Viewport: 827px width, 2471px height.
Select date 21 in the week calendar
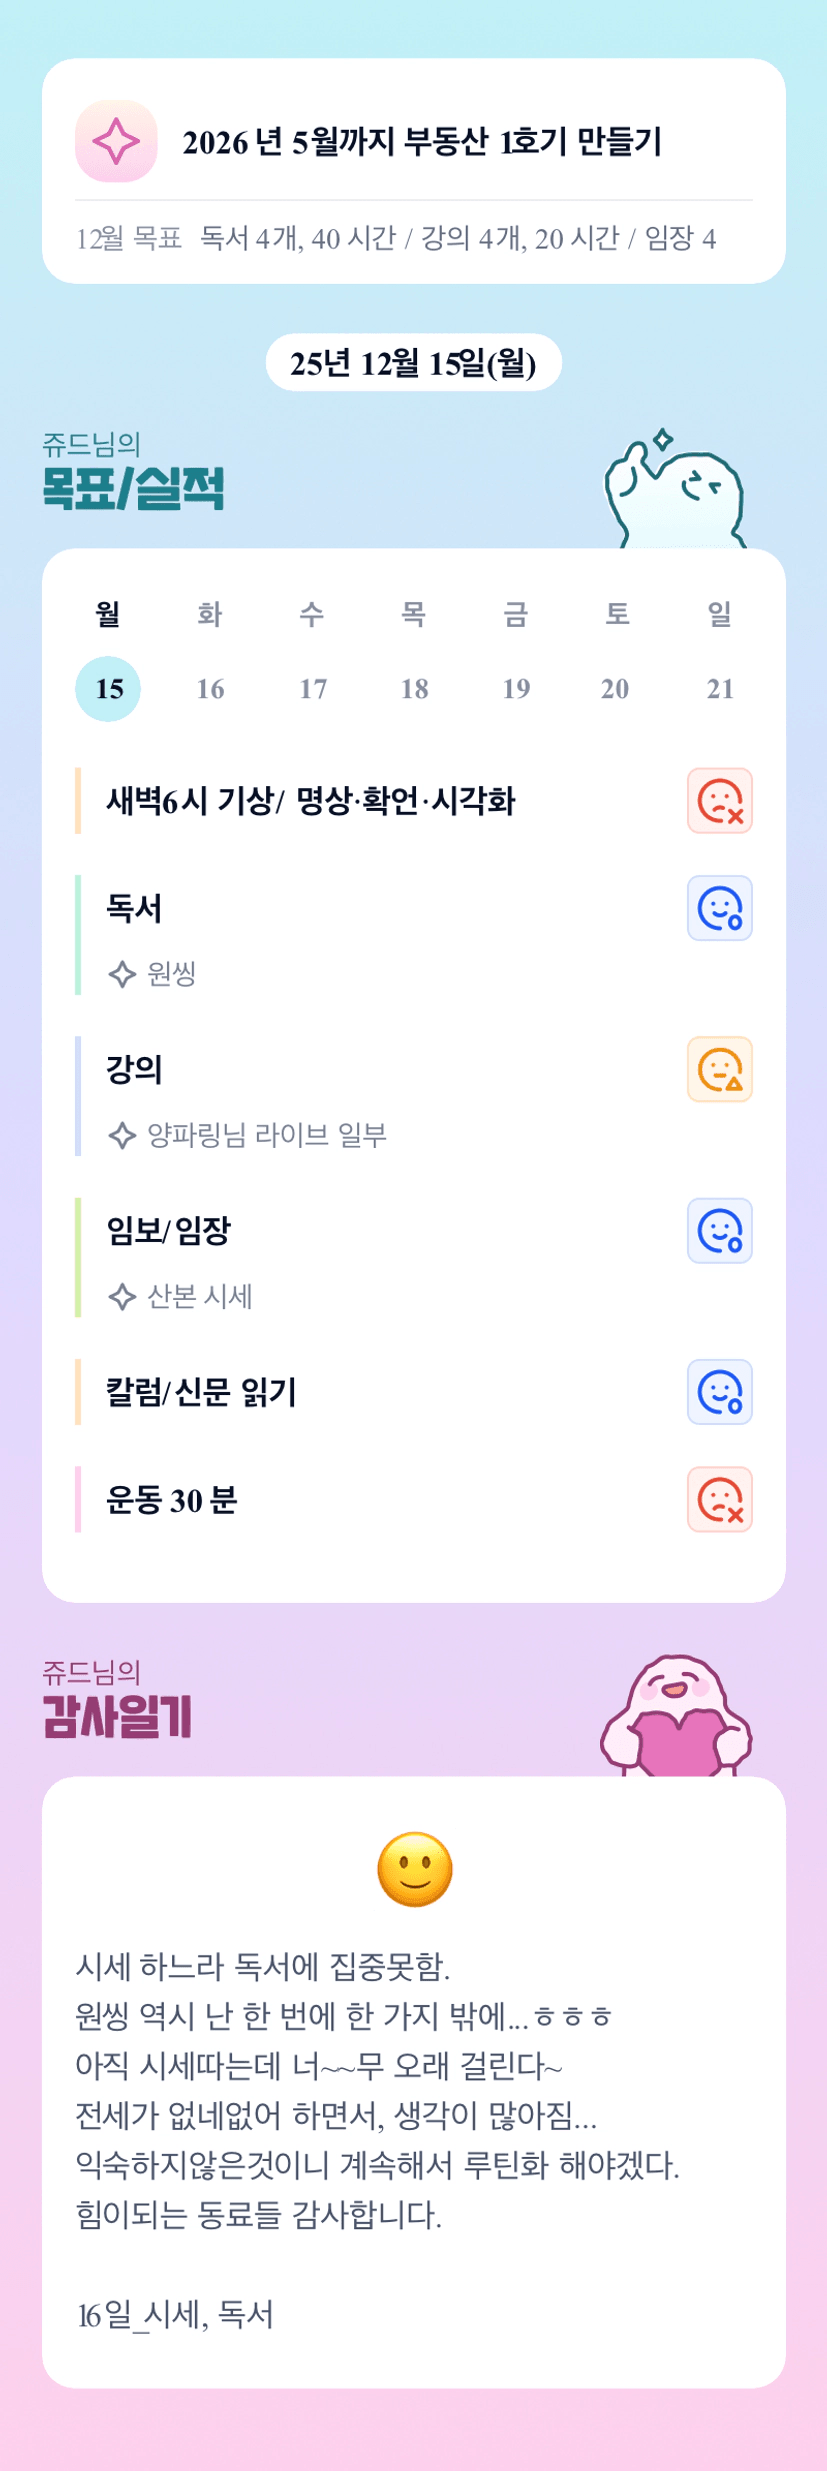[x=720, y=689]
